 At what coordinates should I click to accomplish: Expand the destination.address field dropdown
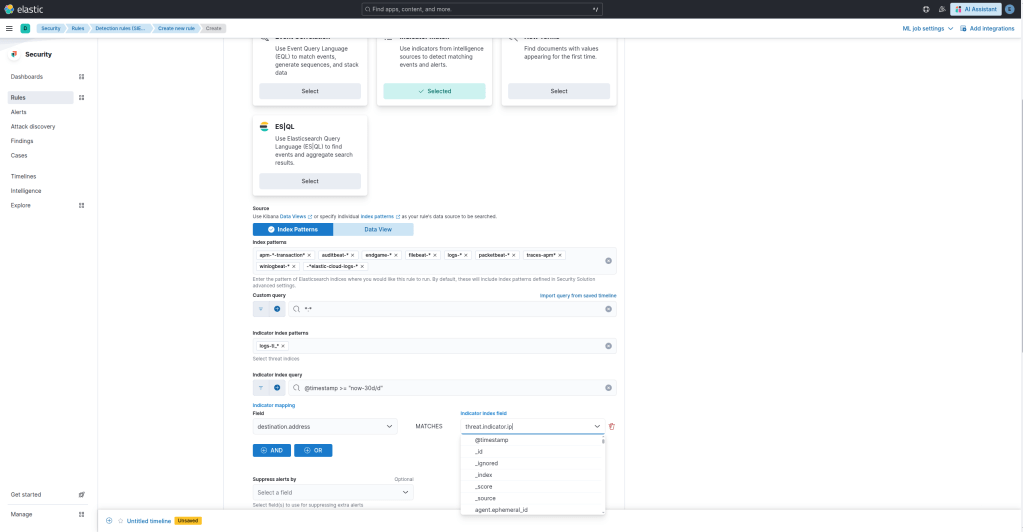tap(390, 427)
